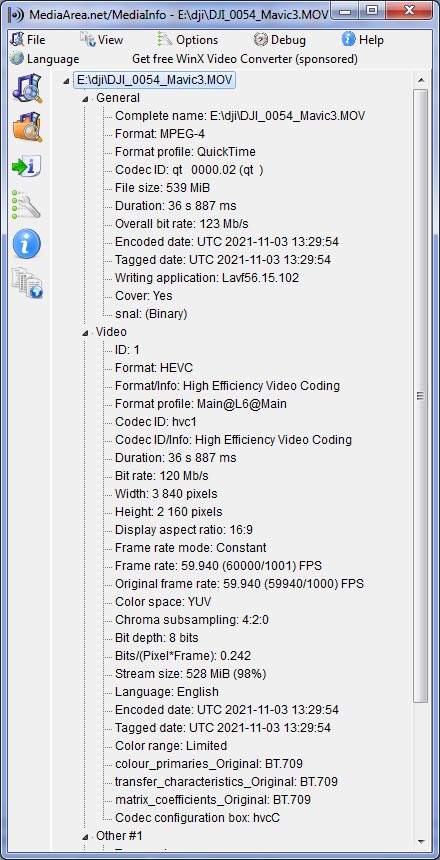This screenshot has width=440, height=860.
Task: Select the snal: (Binary) row
Action: point(151,314)
